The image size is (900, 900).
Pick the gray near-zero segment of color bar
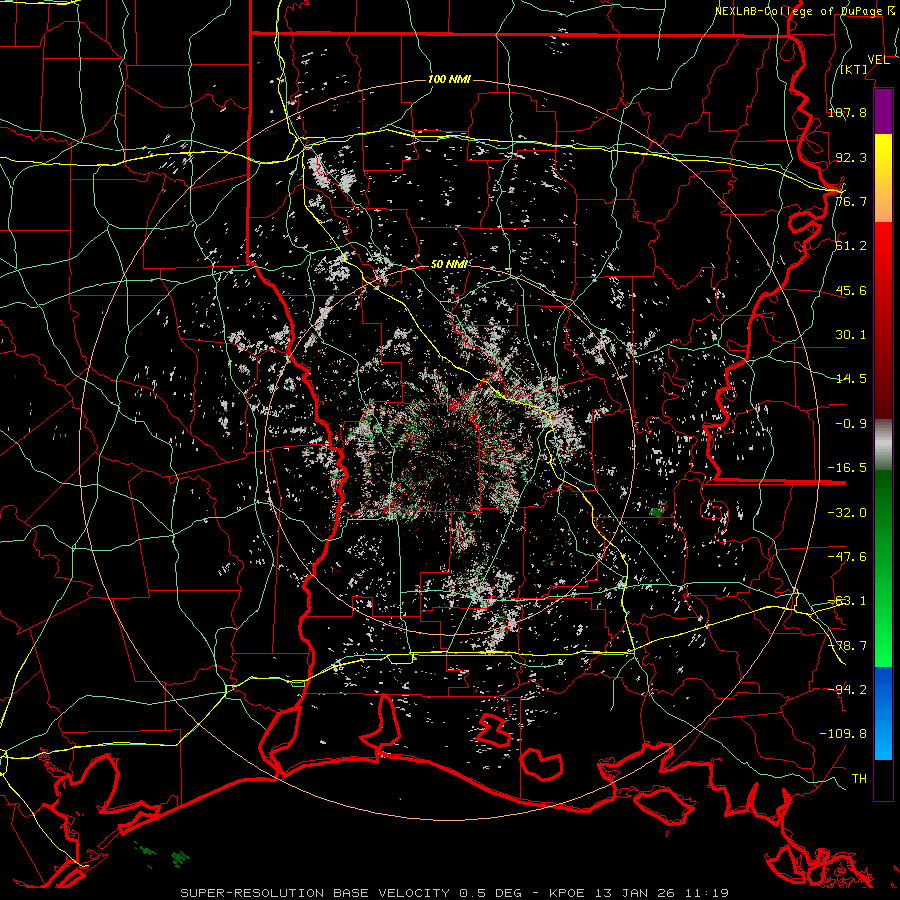coord(883,445)
